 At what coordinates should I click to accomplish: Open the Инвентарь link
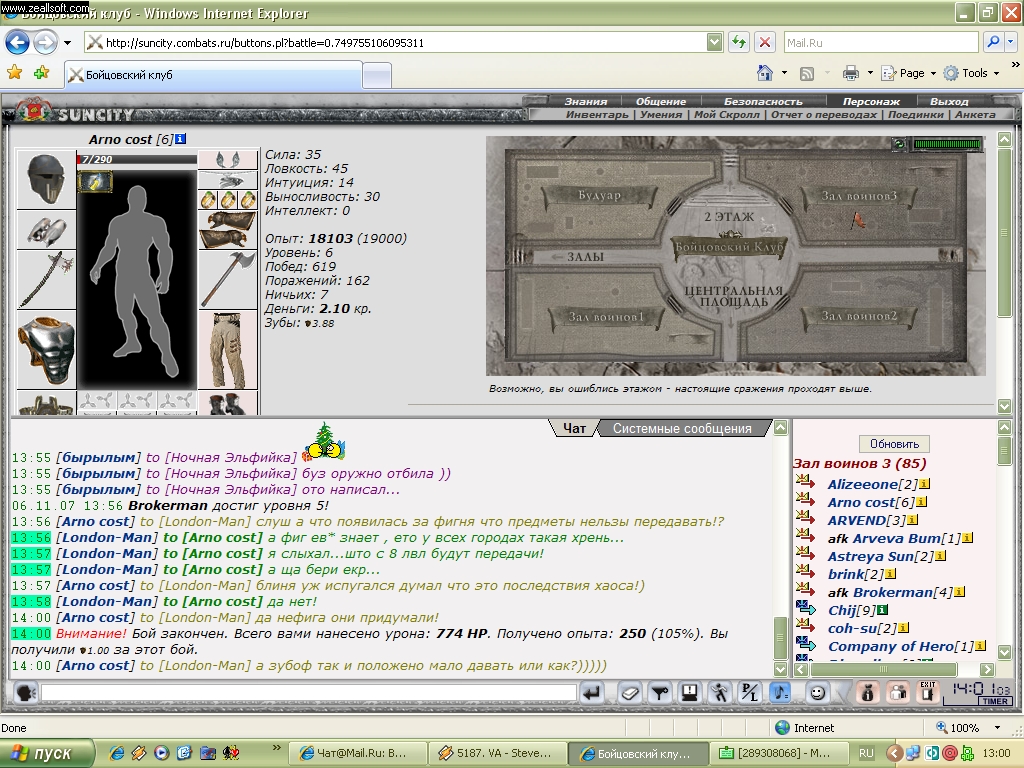(x=597, y=114)
